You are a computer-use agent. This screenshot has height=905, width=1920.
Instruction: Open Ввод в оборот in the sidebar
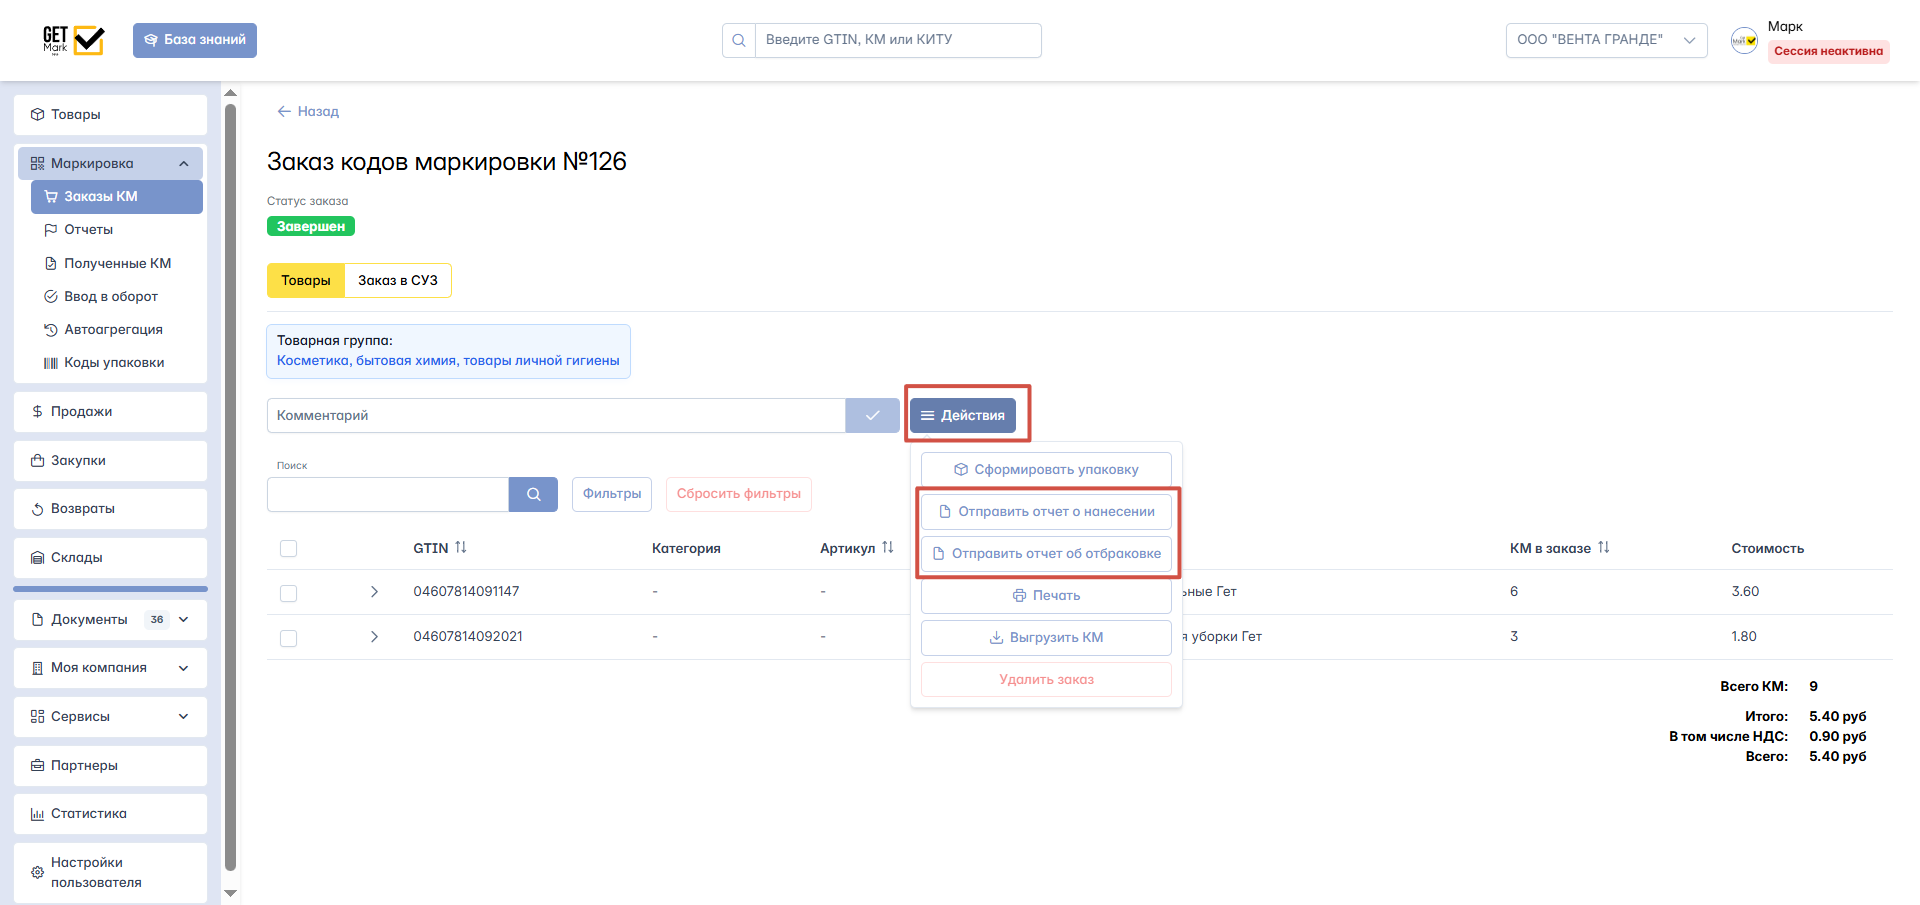117,297
